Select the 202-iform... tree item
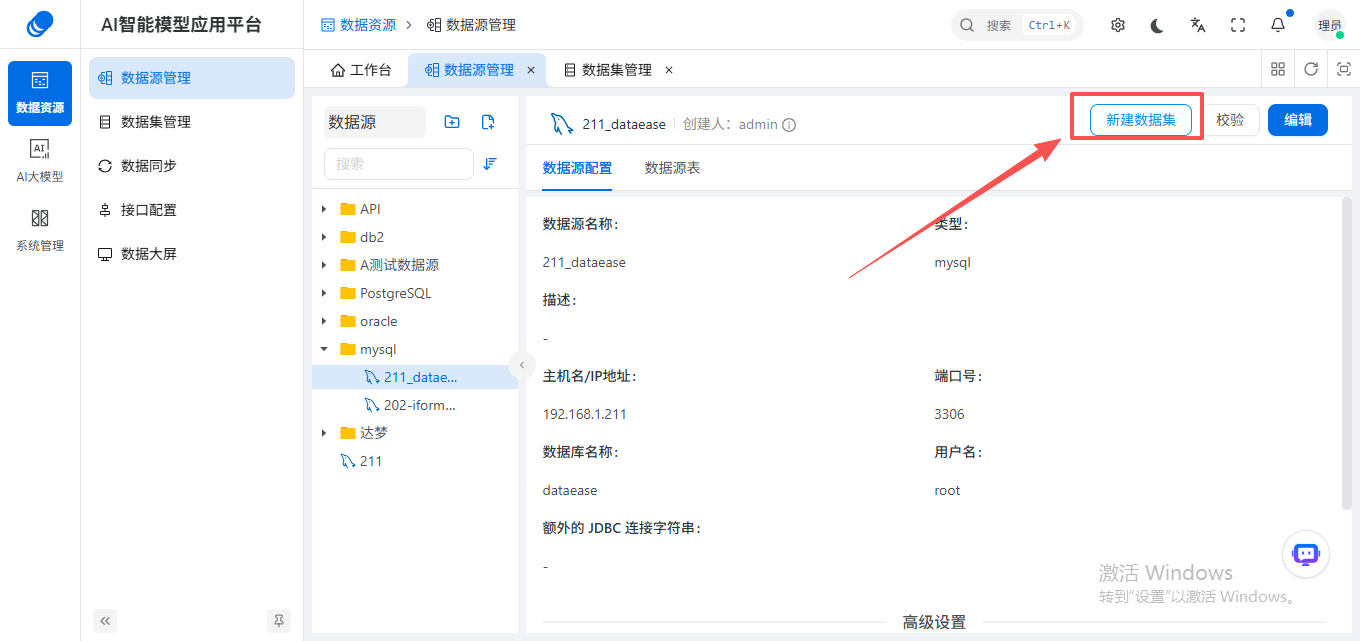Screen dimensions: 1360x641 click(x=415, y=405)
